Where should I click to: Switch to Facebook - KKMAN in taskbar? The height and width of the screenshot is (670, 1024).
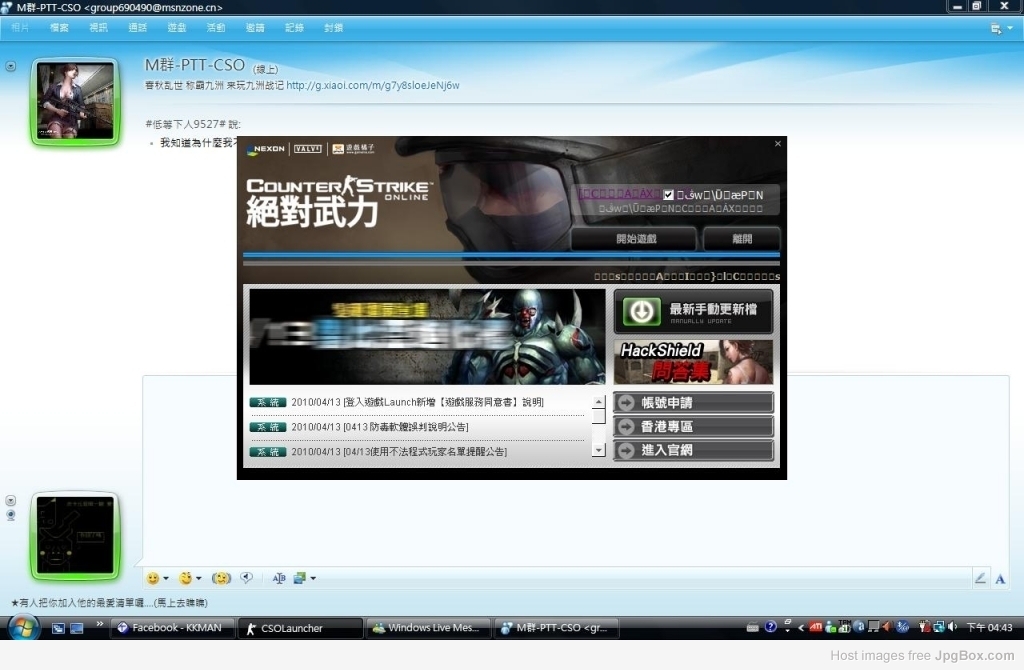click(172, 628)
